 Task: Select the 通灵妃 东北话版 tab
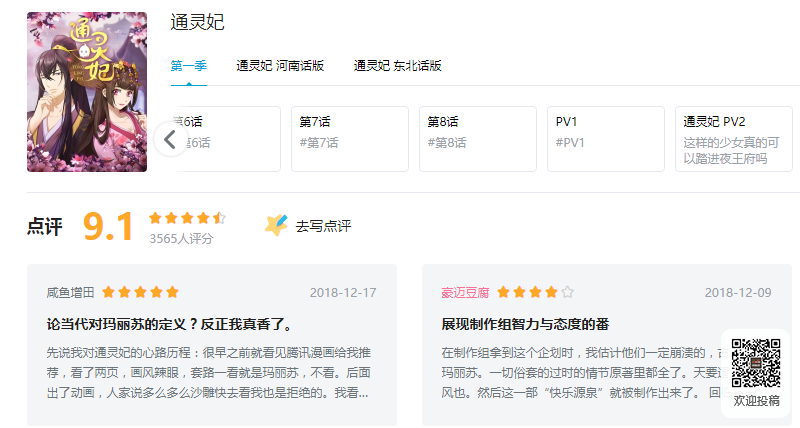tap(397, 66)
